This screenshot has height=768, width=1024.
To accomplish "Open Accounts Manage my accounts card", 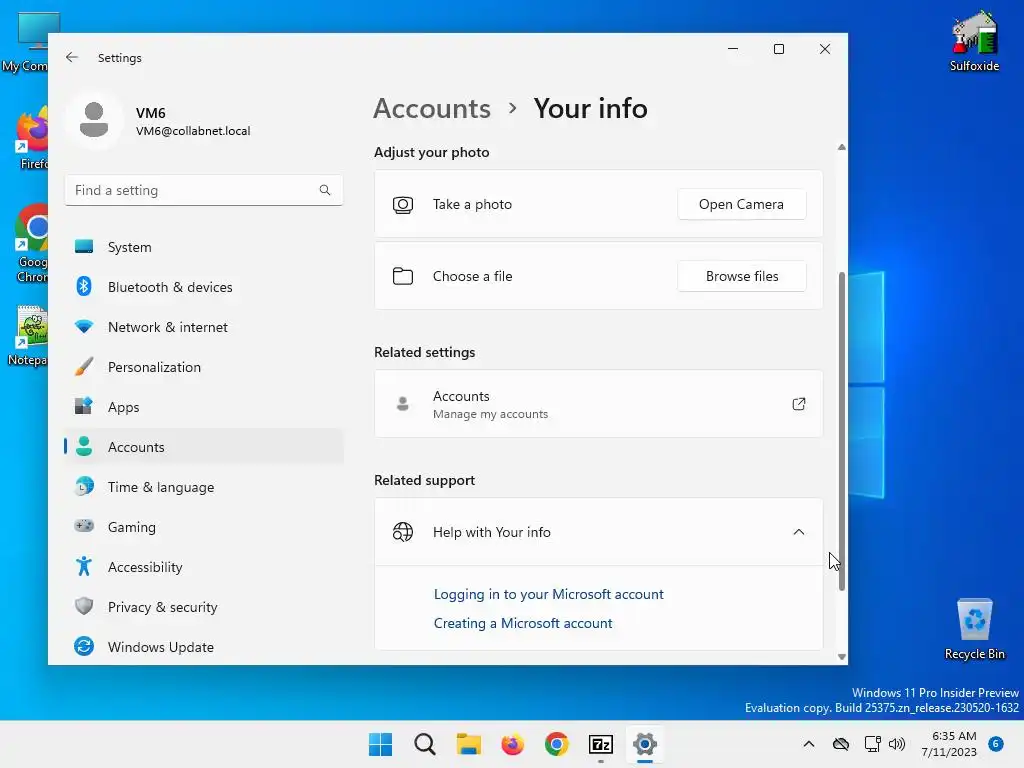I will click(598, 404).
